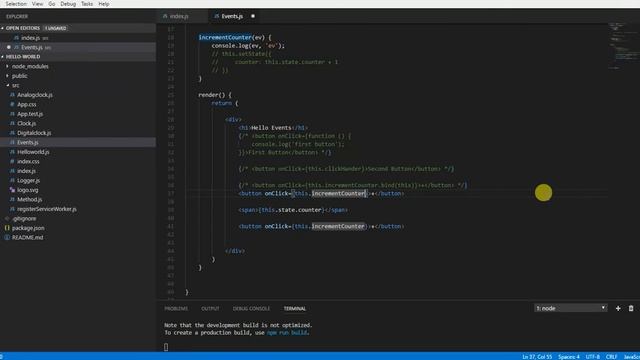This screenshot has width=640, height=360.
Task: Open App.css file
Action: click(27, 104)
